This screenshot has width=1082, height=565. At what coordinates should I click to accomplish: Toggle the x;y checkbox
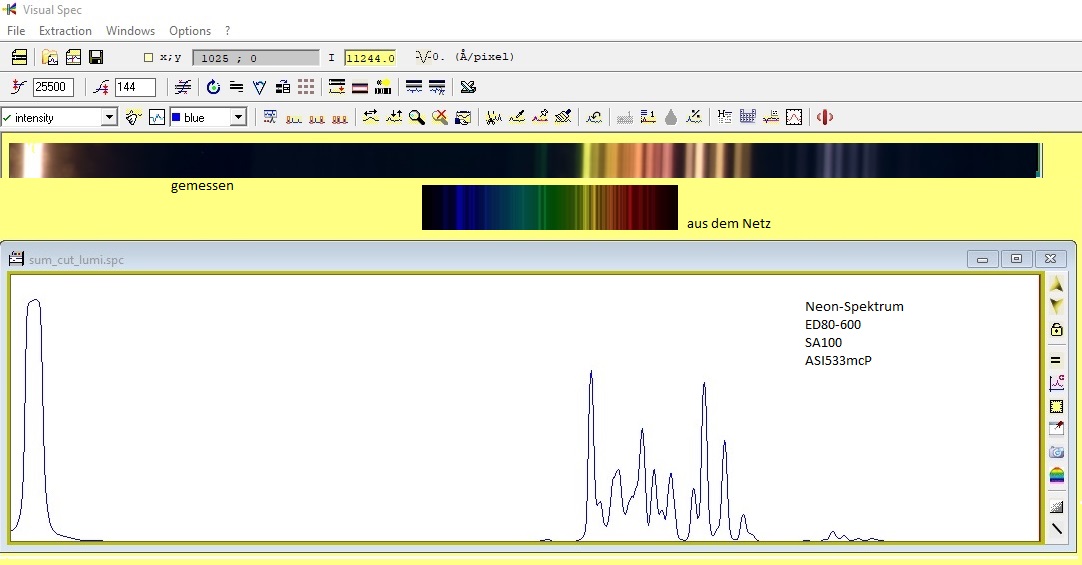[148, 57]
